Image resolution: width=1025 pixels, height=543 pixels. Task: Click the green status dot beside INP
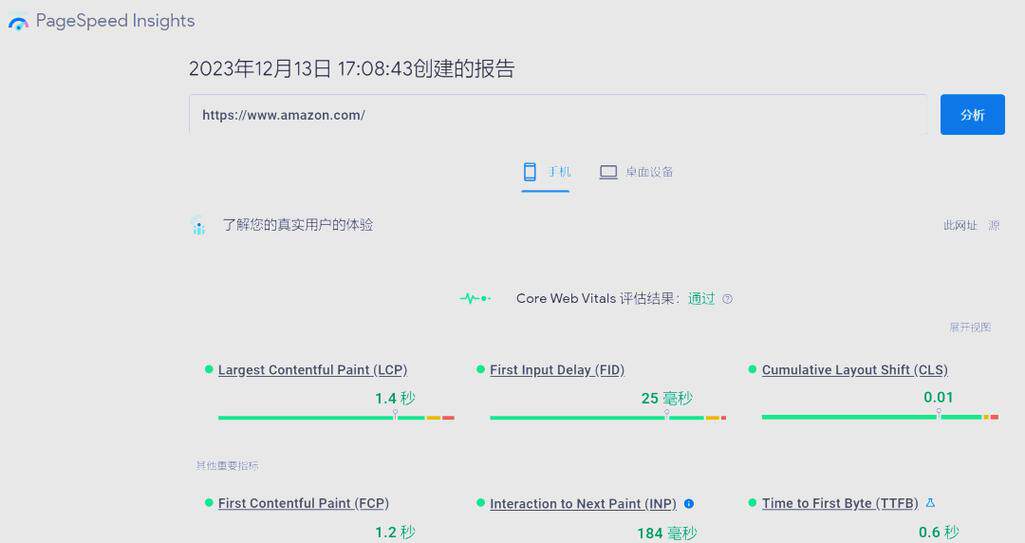click(480, 502)
